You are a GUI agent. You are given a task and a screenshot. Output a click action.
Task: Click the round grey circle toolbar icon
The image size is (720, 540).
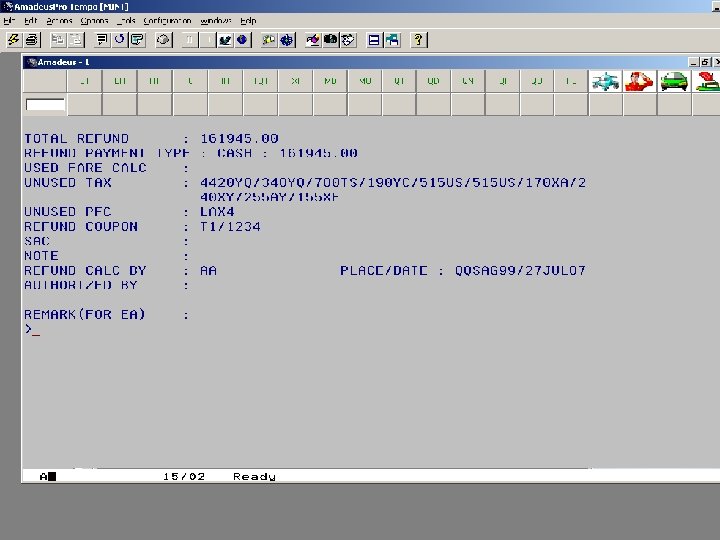click(x=163, y=40)
